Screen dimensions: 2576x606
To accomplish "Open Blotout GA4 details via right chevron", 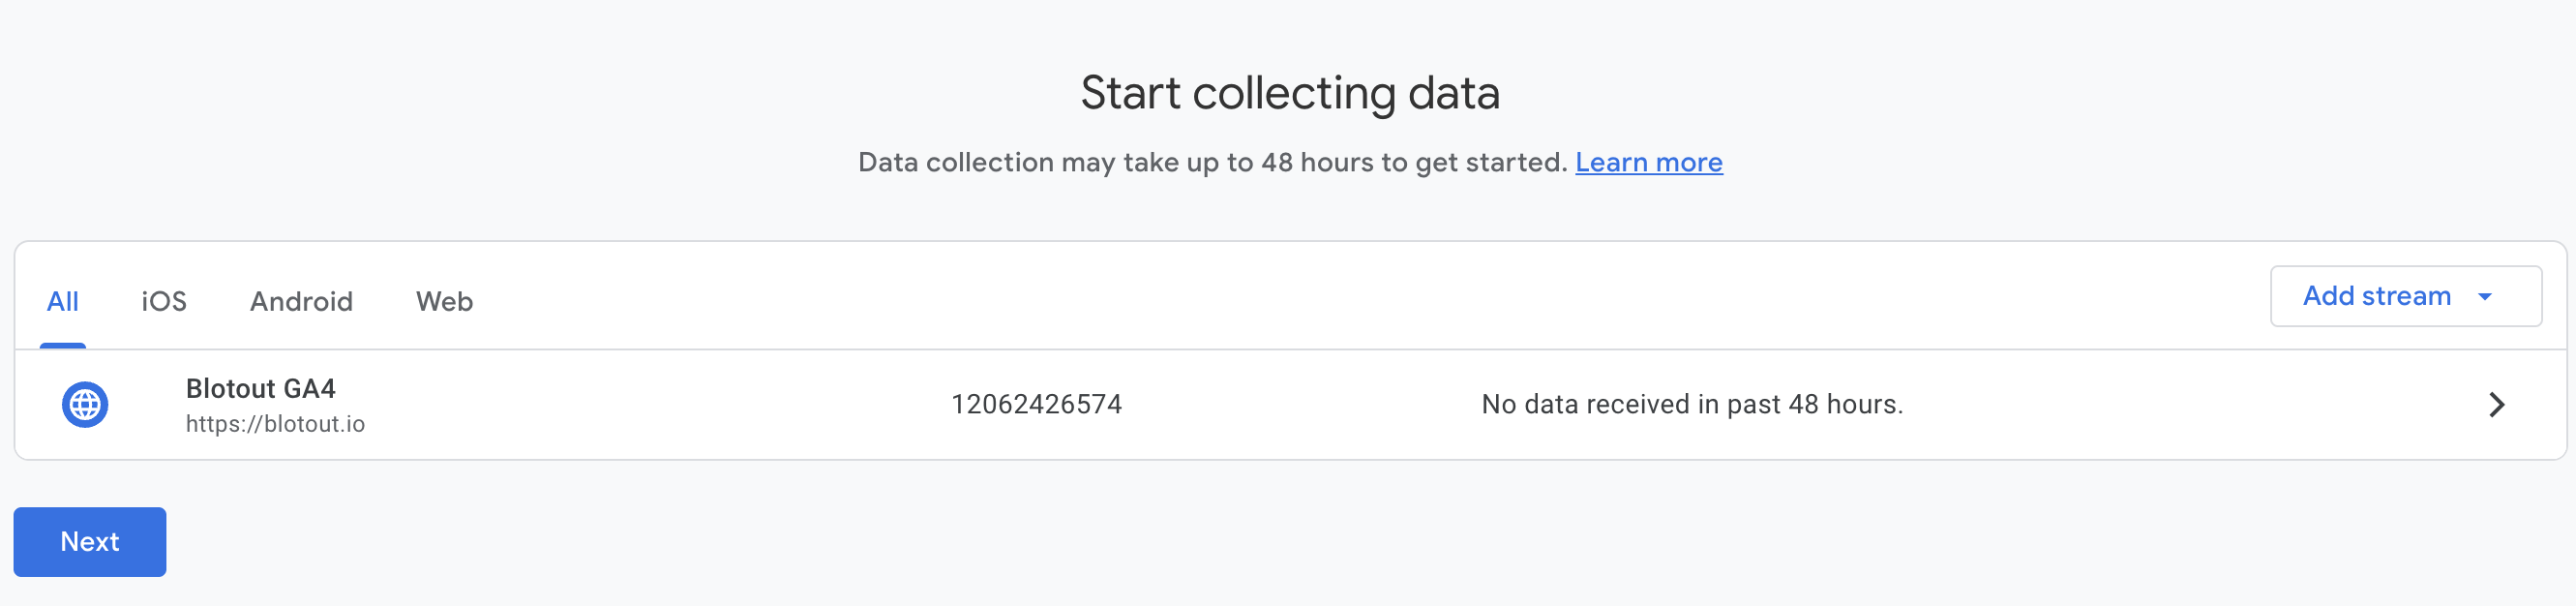I will coord(2496,405).
